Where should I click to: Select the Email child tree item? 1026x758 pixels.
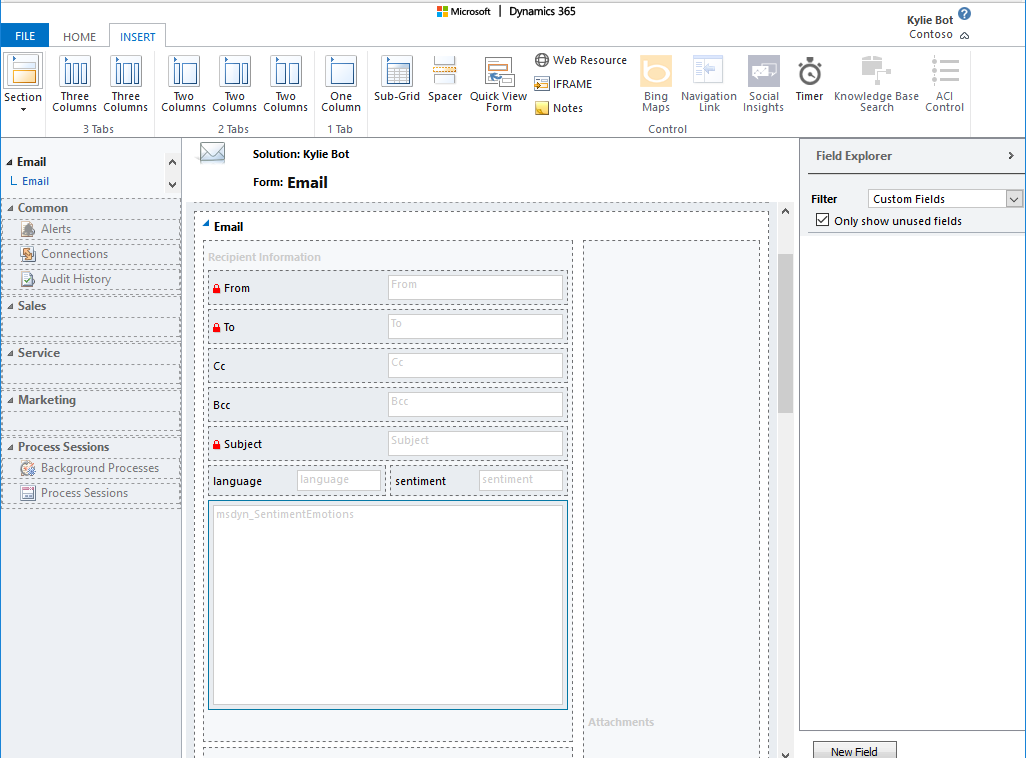coord(35,181)
